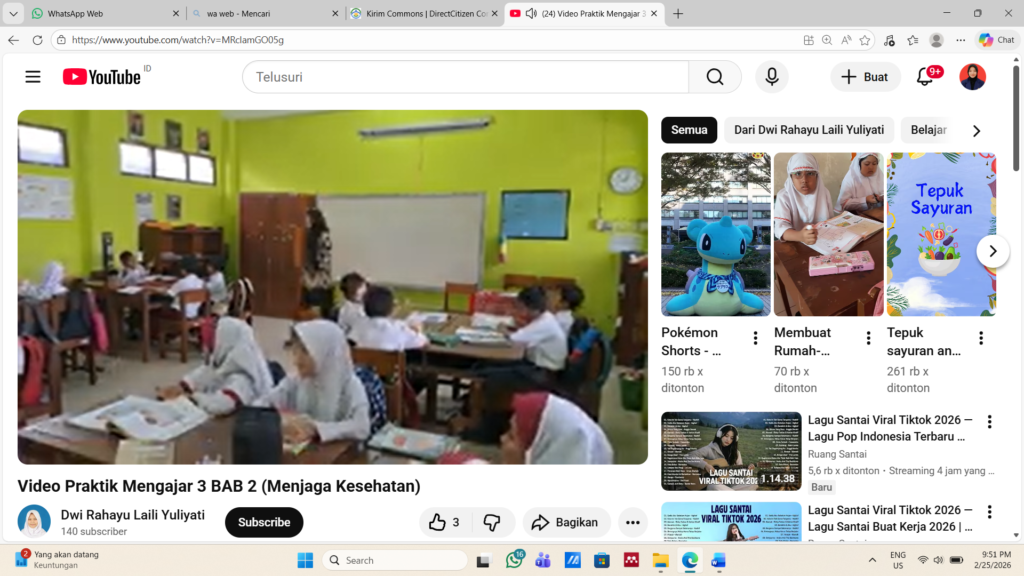Click the YouTube logo to go home

tap(101, 77)
